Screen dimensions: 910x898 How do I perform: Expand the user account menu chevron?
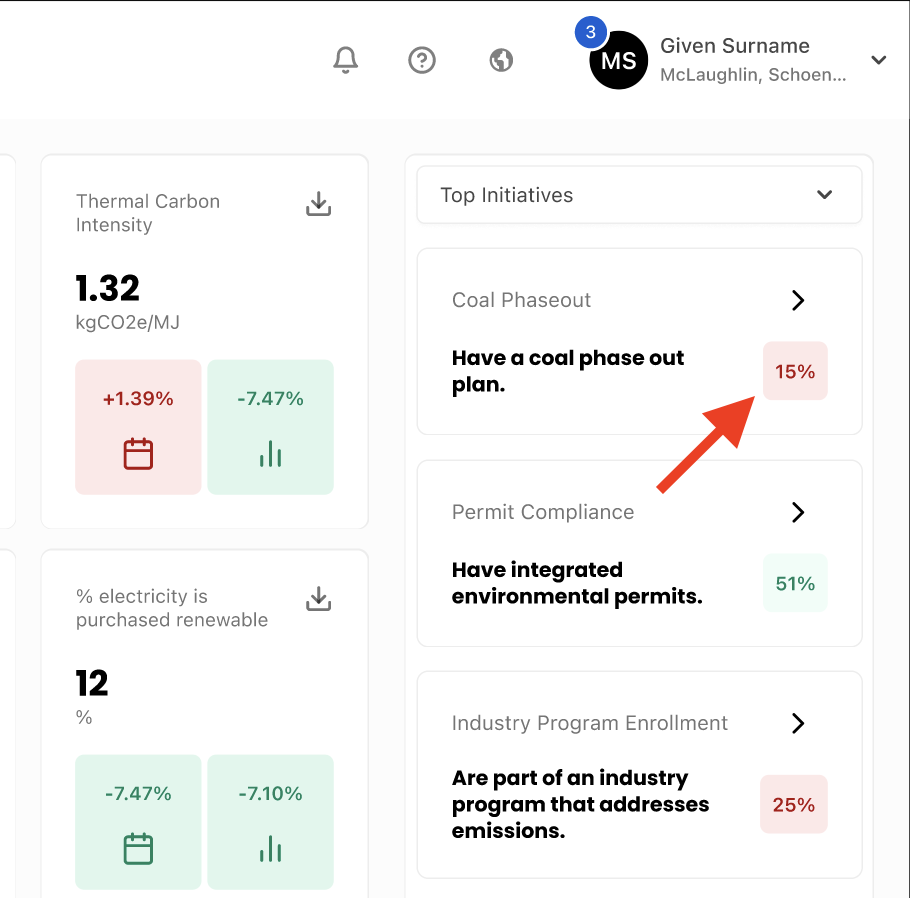coord(878,60)
